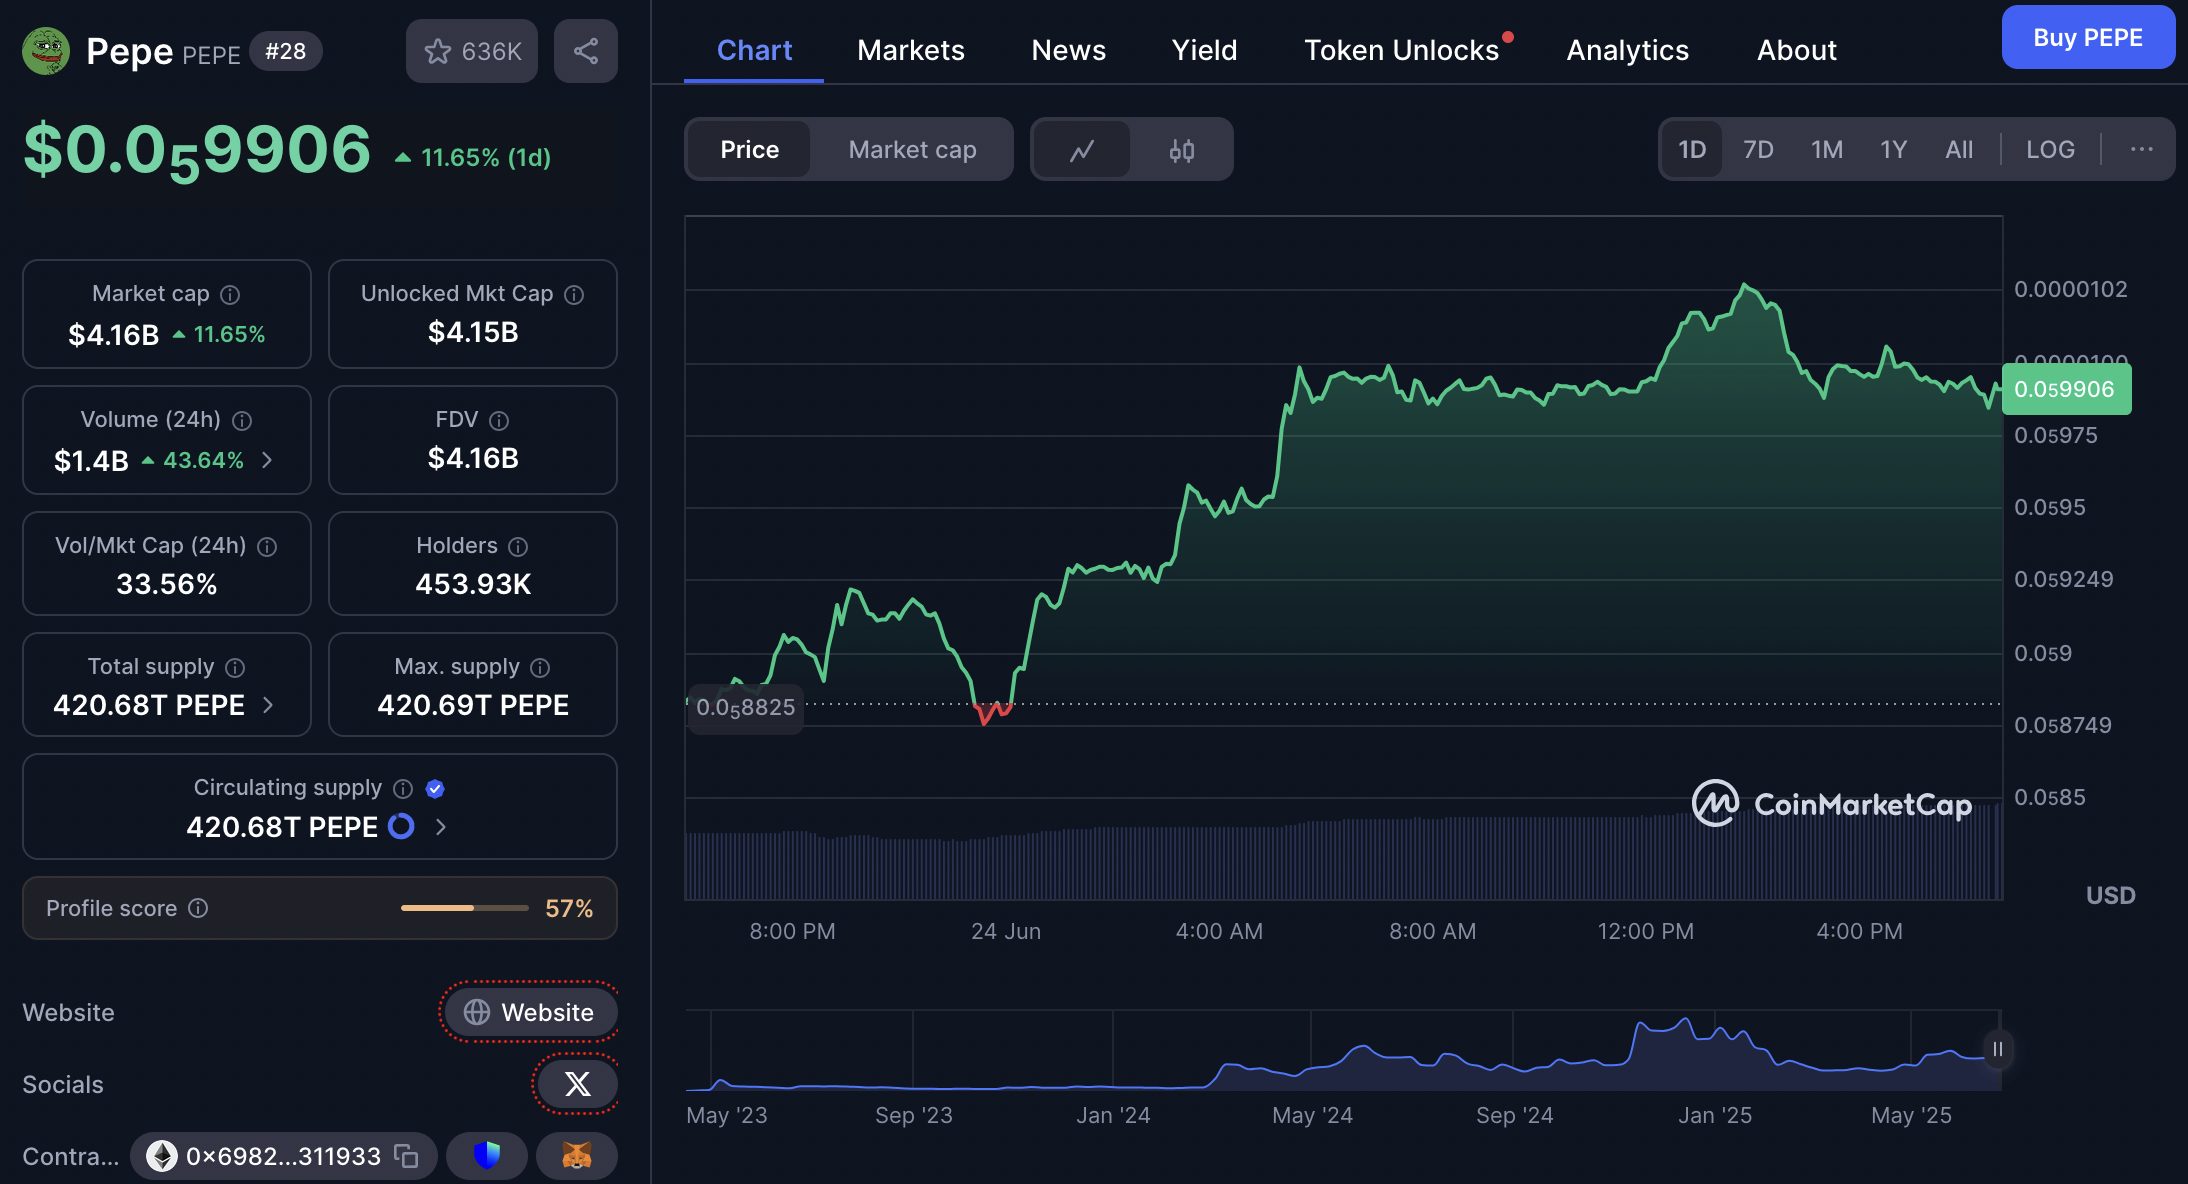Viewport: 2188px width, 1184px height.
Task: Open Unlocked Mkt Cap info icon
Action: point(574,294)
